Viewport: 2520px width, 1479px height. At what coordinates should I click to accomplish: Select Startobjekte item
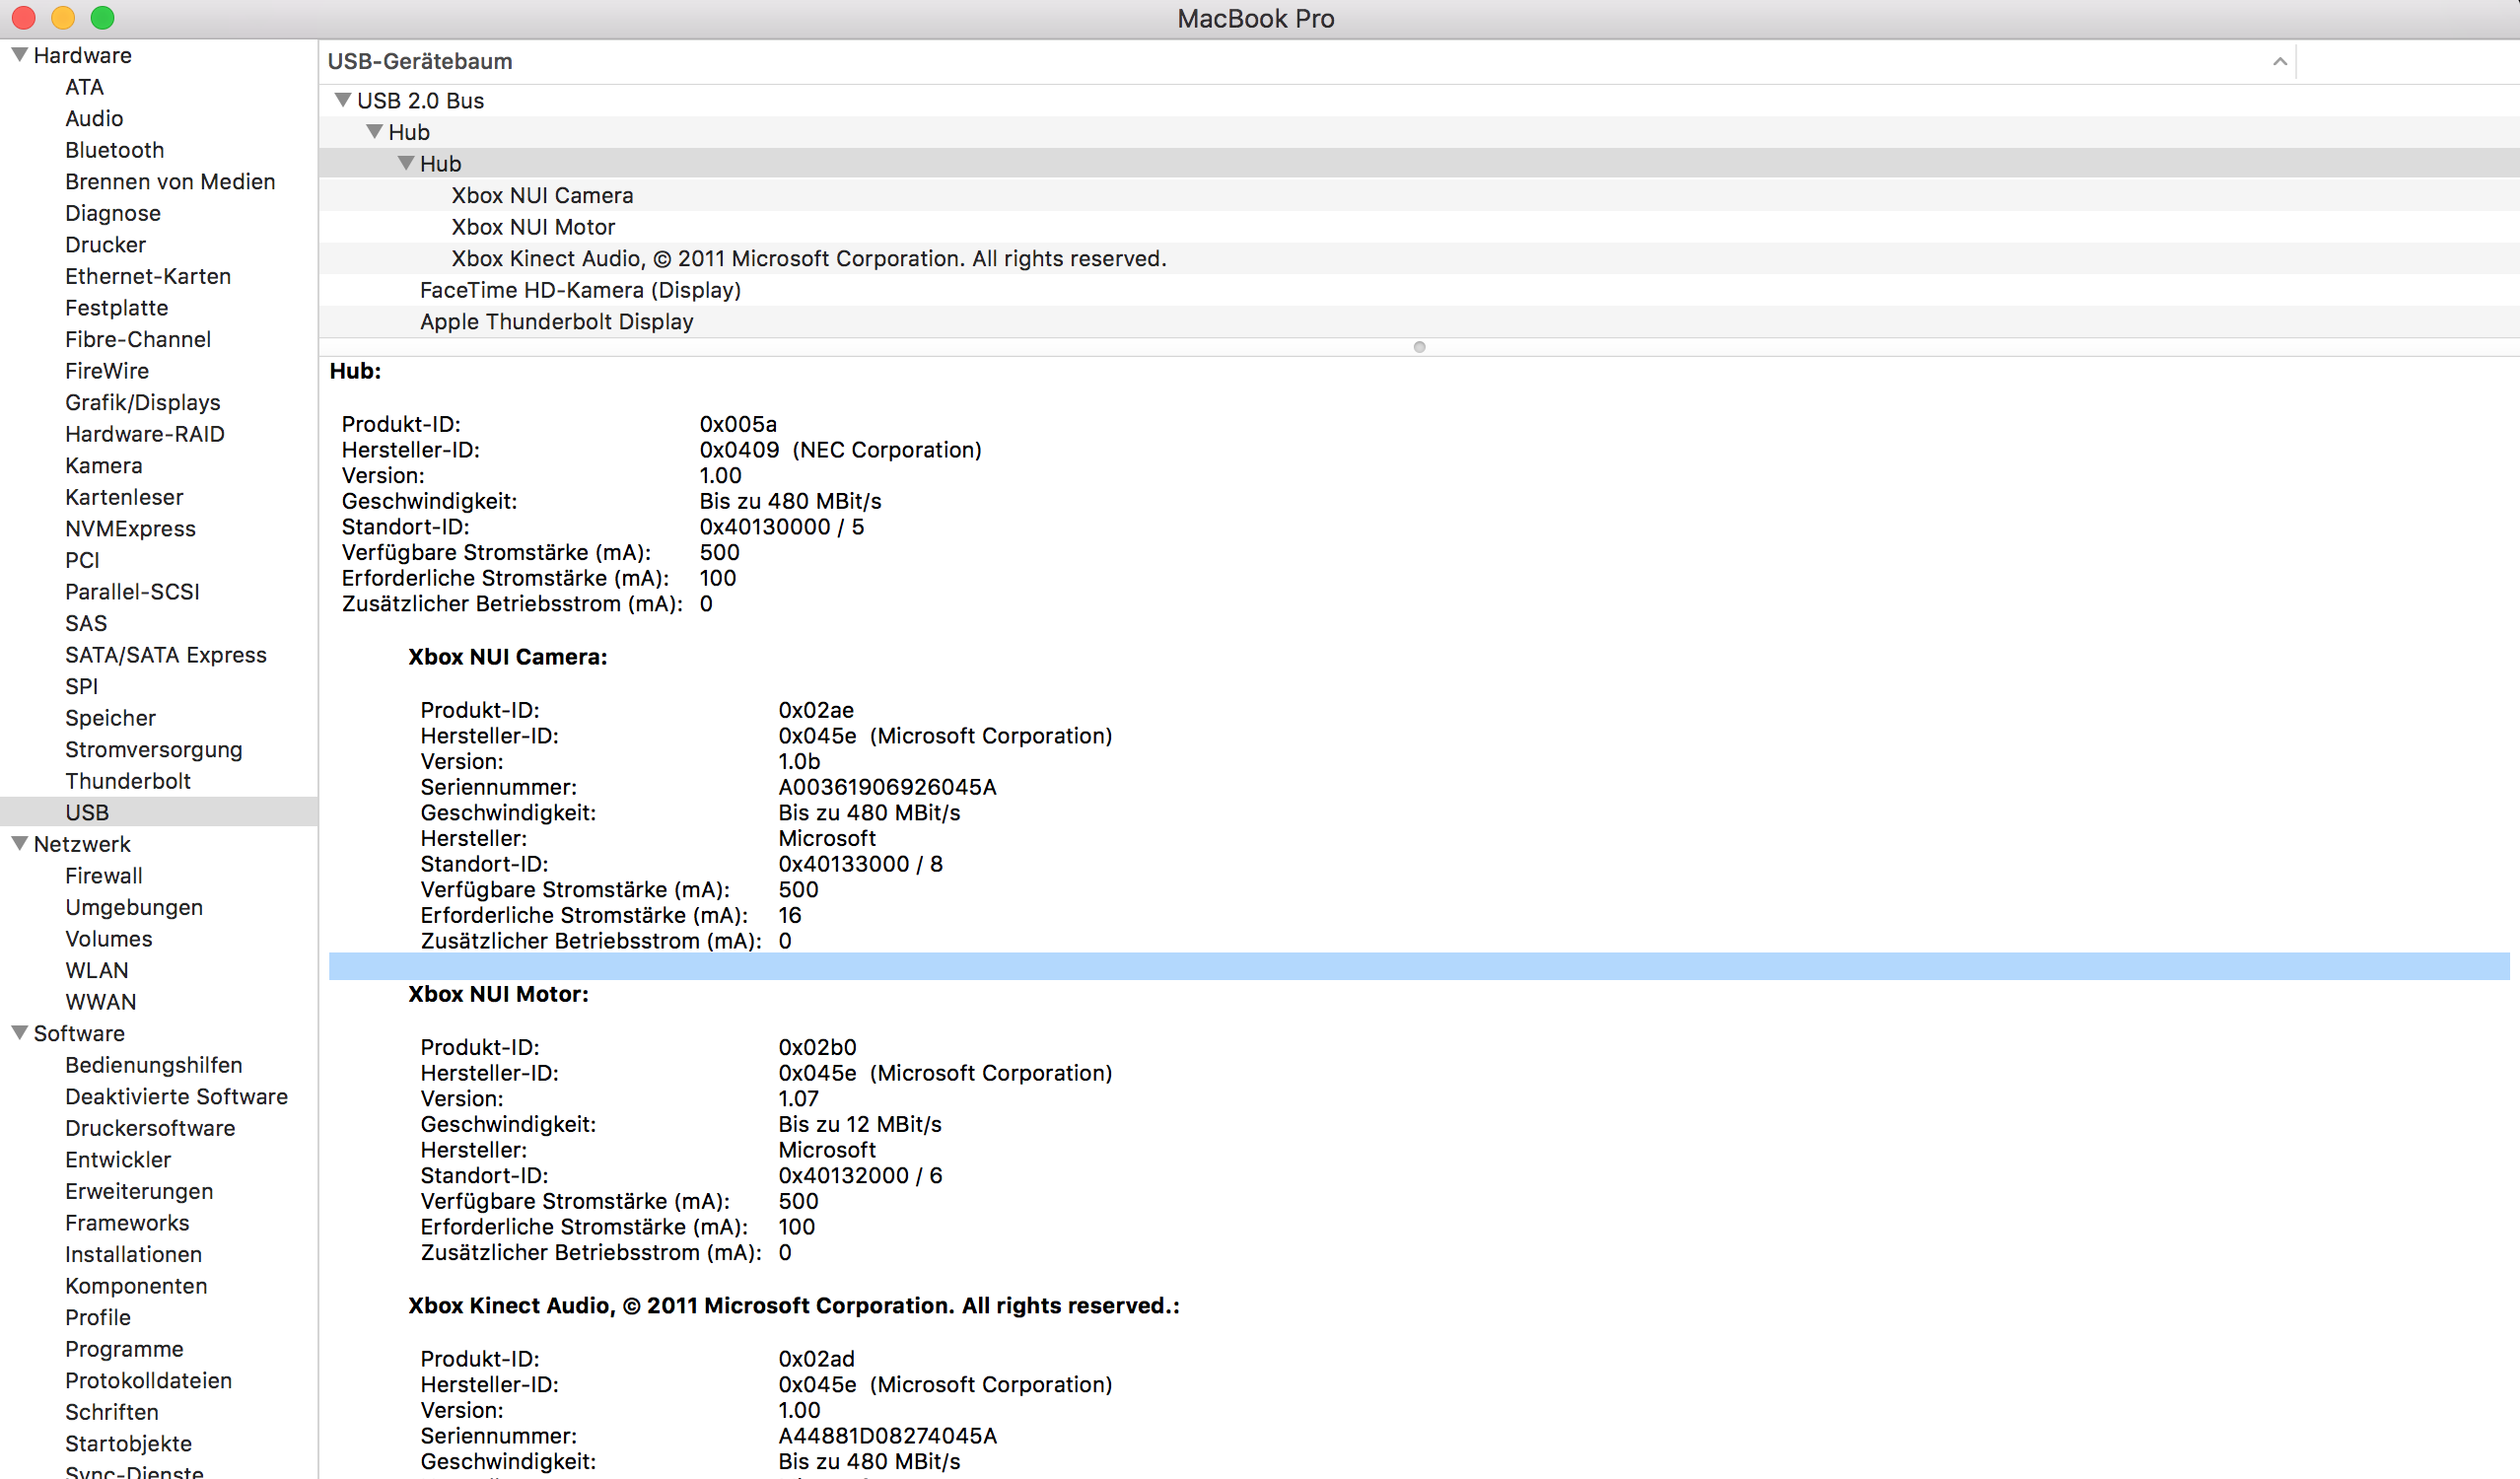pos(128,1443)
